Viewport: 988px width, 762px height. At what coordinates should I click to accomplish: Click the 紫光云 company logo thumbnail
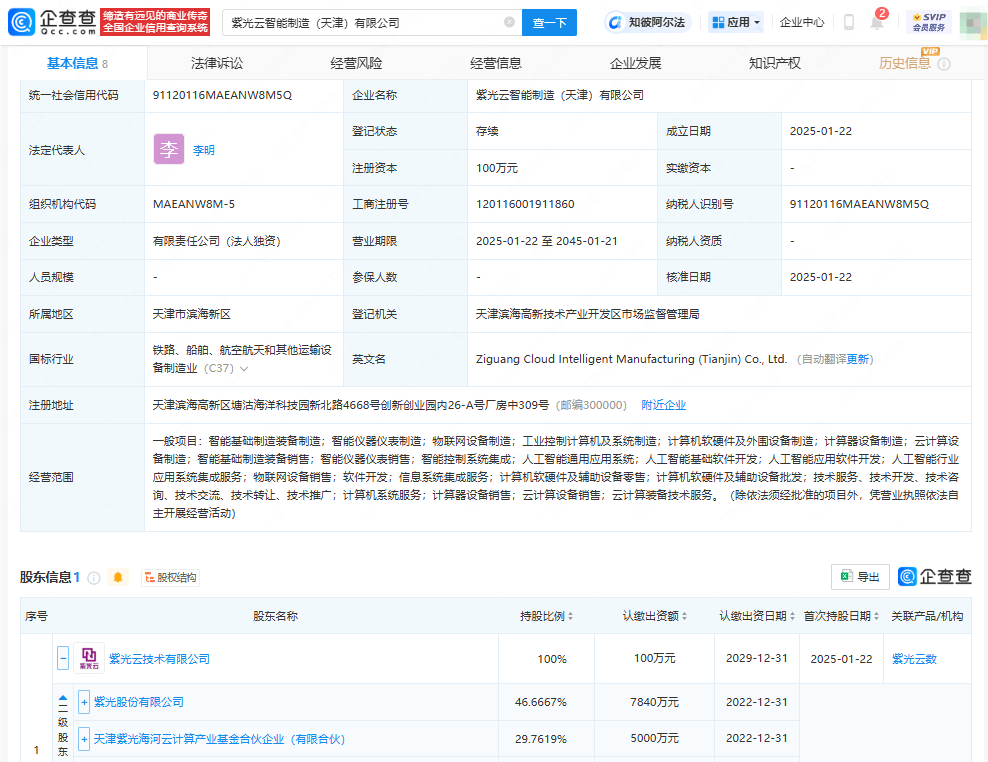point(89,659)
